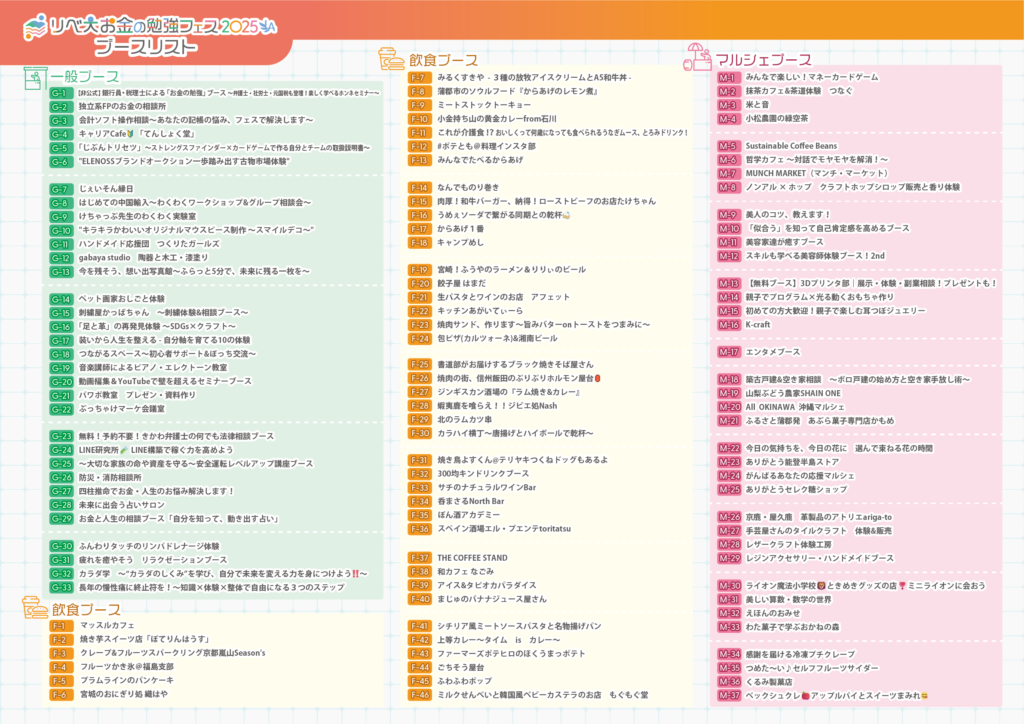This screenshot has width=1024, height=724.
Task: Click the 一般ブース counter icon
Action: [34, 78]
